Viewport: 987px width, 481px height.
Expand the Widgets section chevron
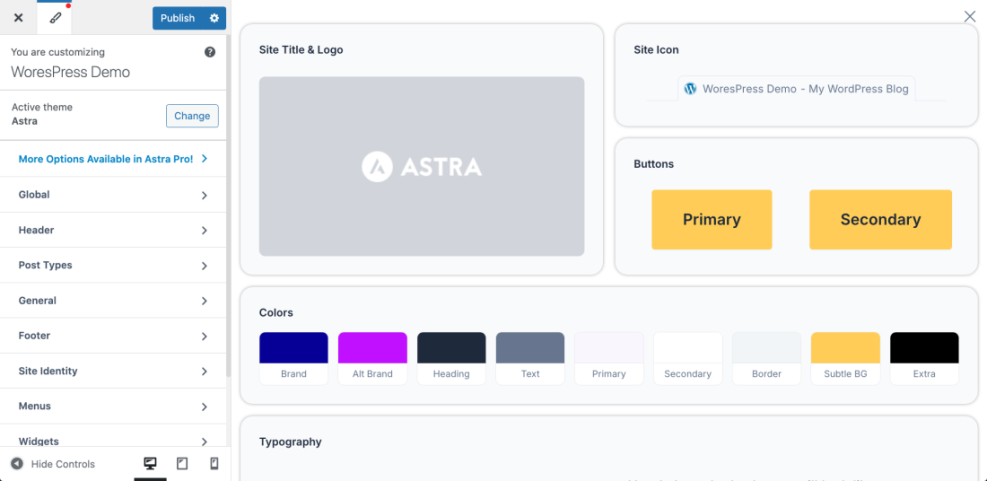[x=204, y=441]
